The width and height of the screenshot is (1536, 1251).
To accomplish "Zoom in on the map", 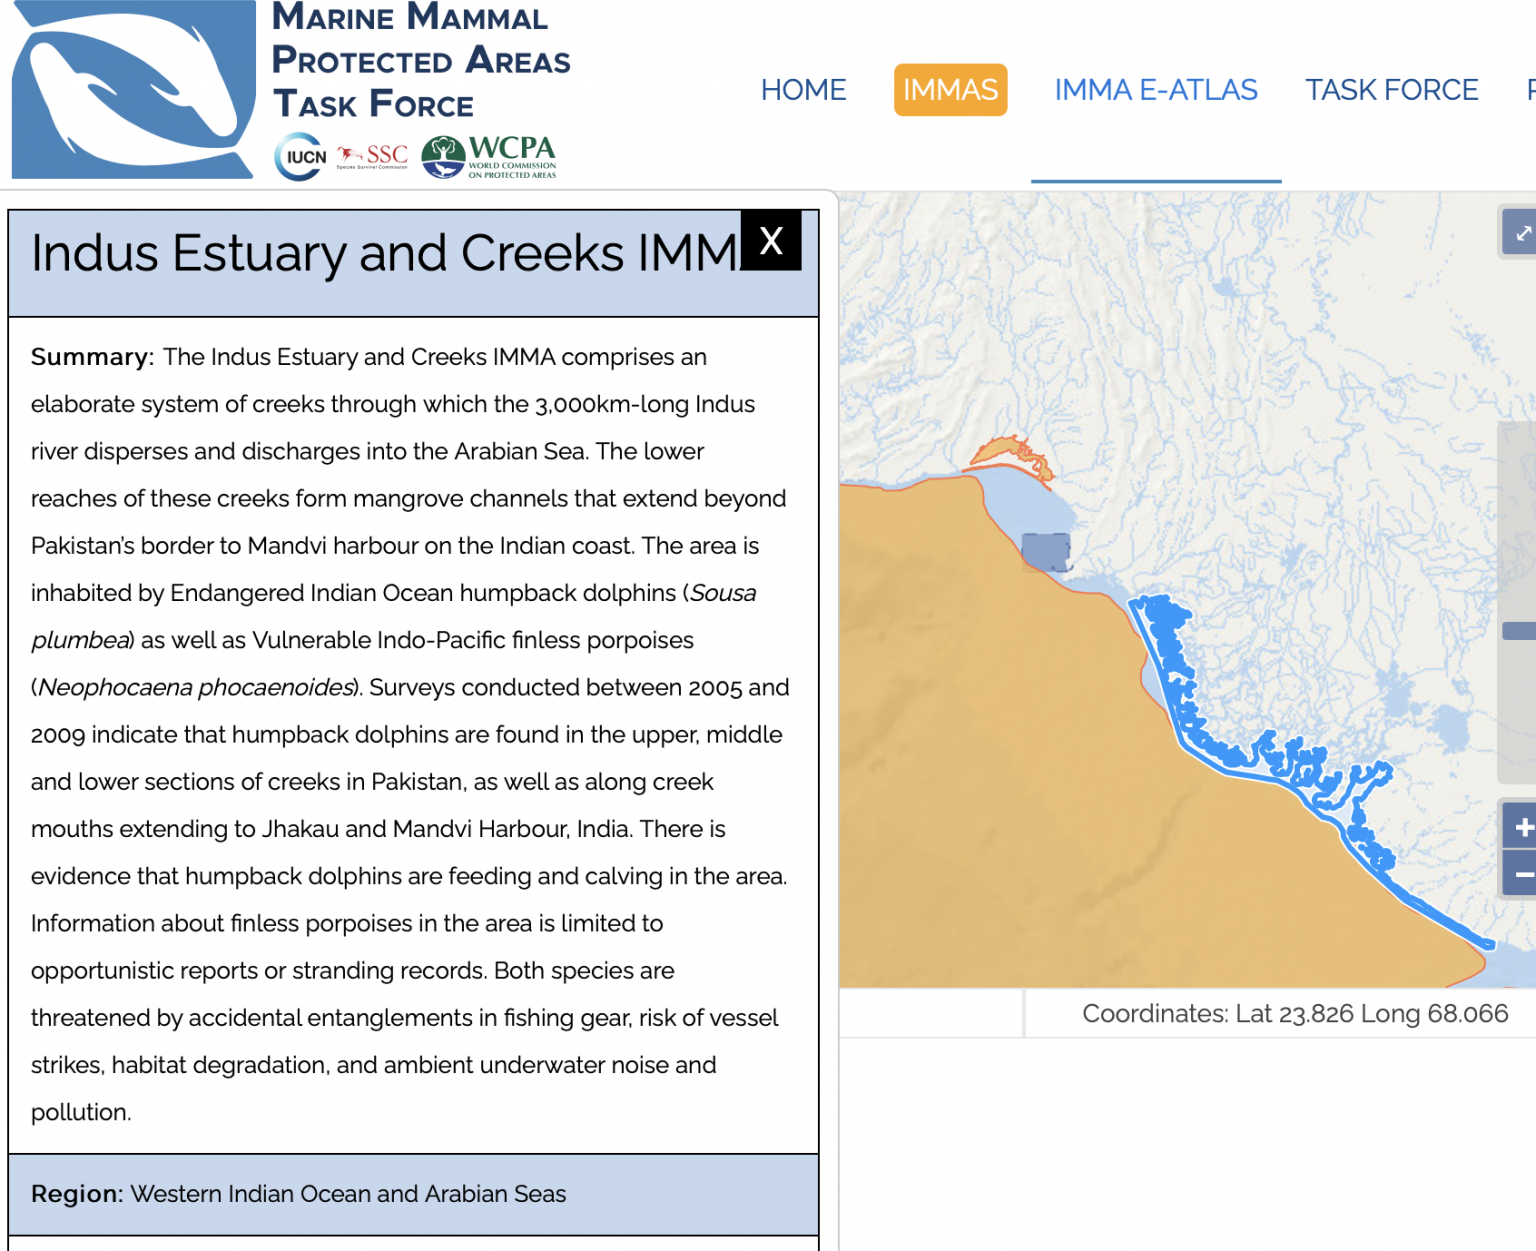I will tap(1522, 827).
